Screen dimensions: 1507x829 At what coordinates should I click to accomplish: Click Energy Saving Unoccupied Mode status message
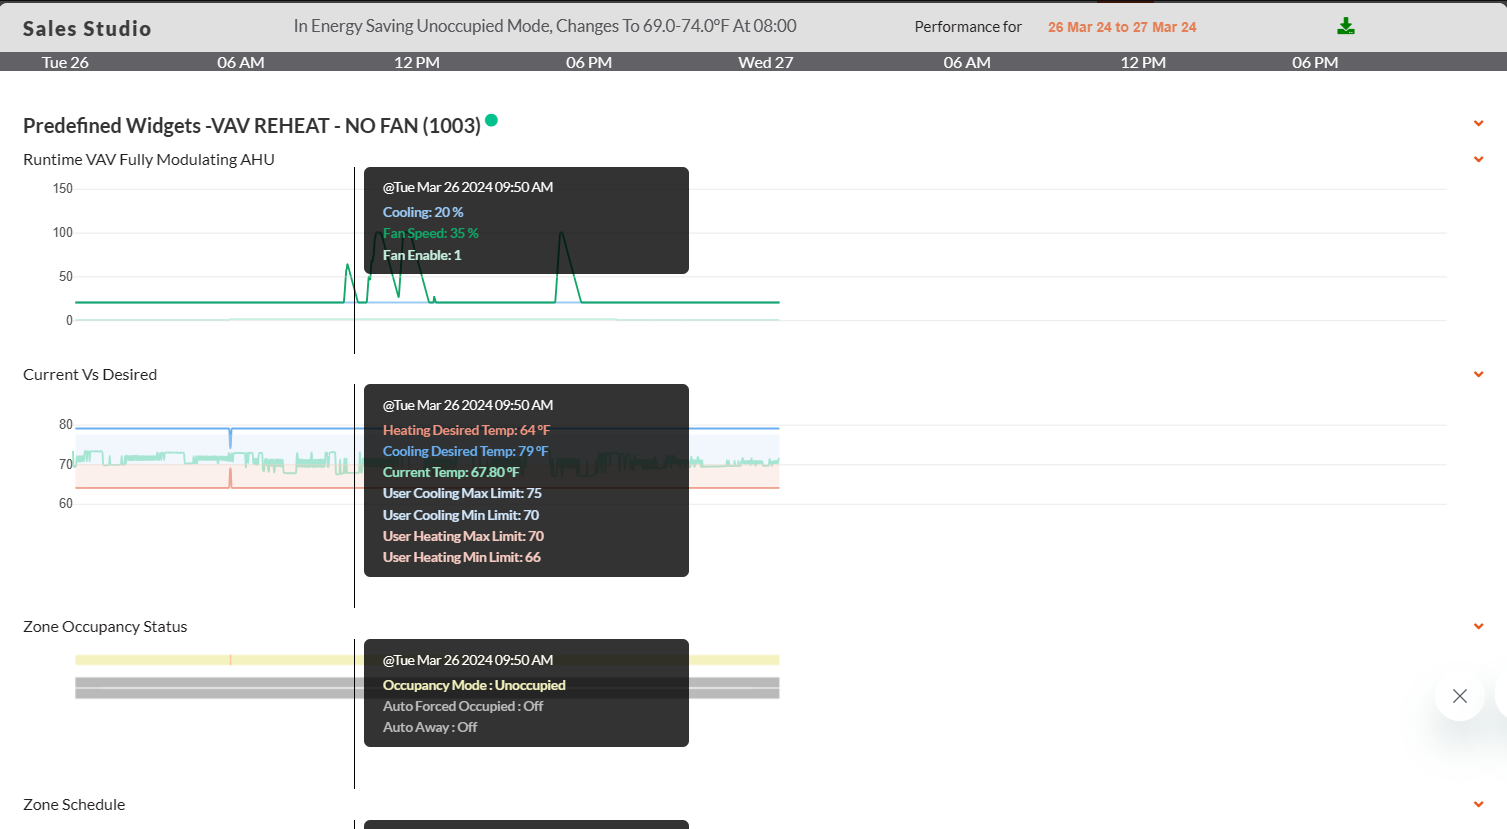pos(545,26)
